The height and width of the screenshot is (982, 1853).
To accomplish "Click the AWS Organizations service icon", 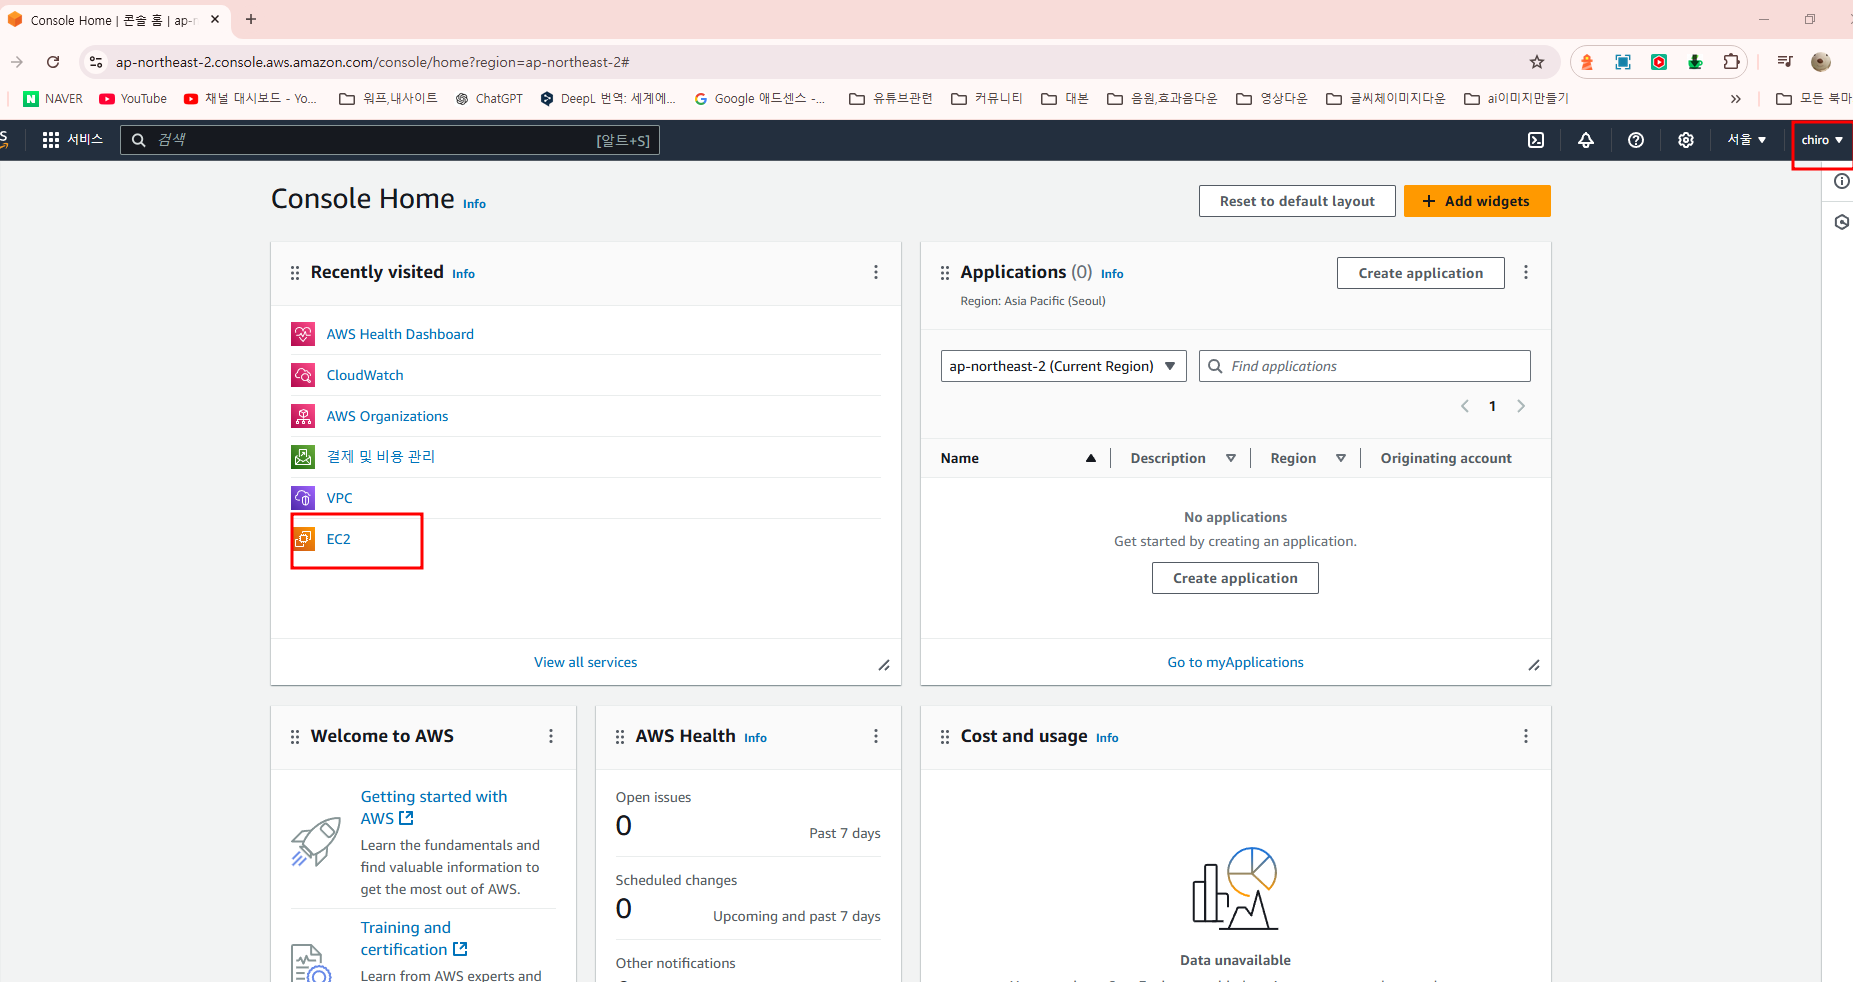I will pos(303,416).
